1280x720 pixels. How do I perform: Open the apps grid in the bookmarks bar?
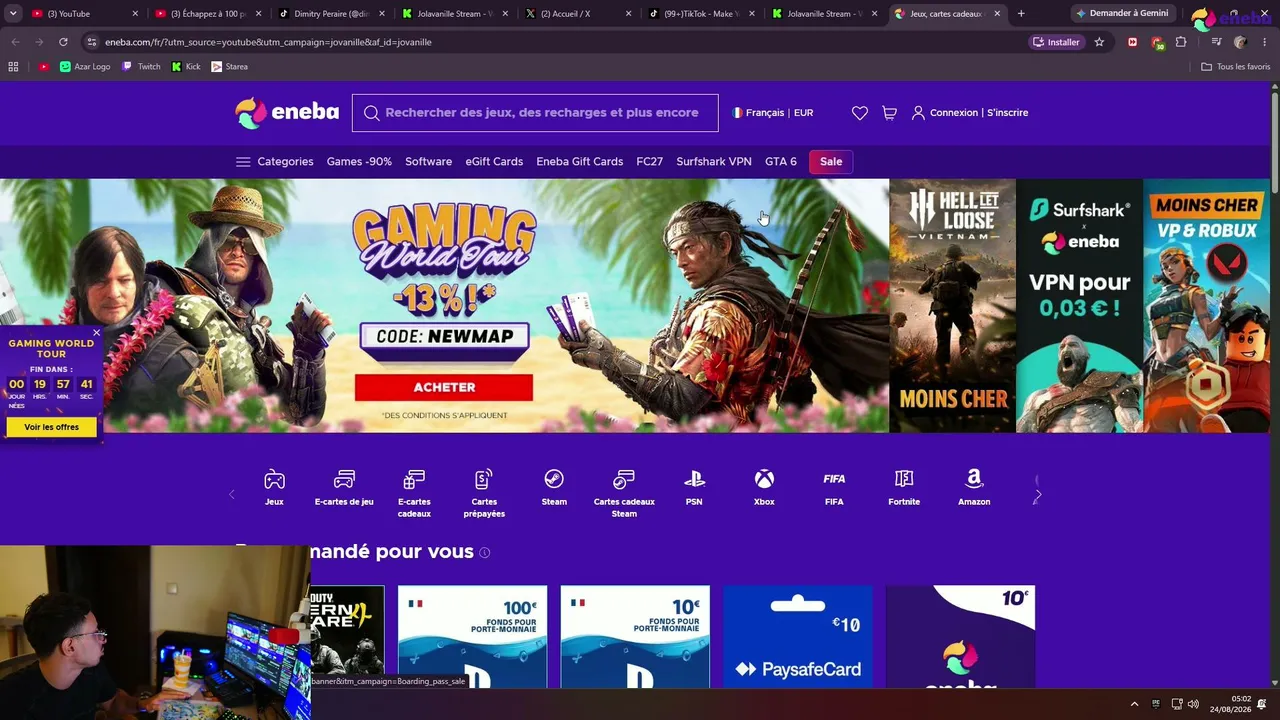[x=13, y=67]
